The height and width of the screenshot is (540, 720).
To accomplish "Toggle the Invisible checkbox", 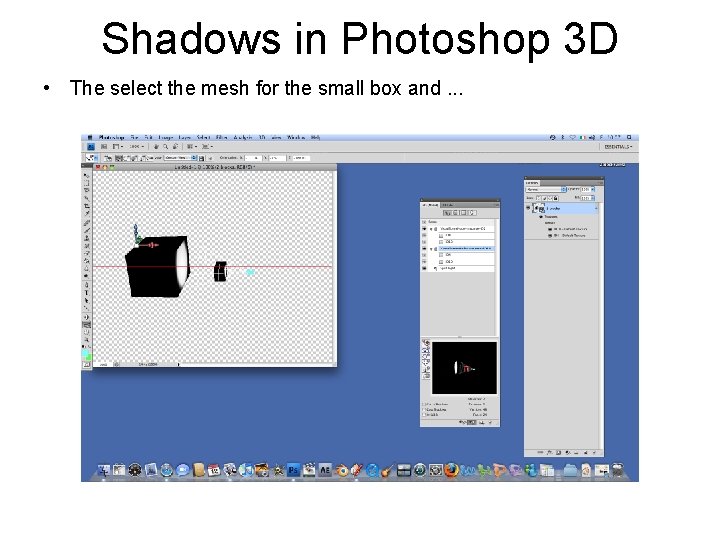I will coord(424,415).
